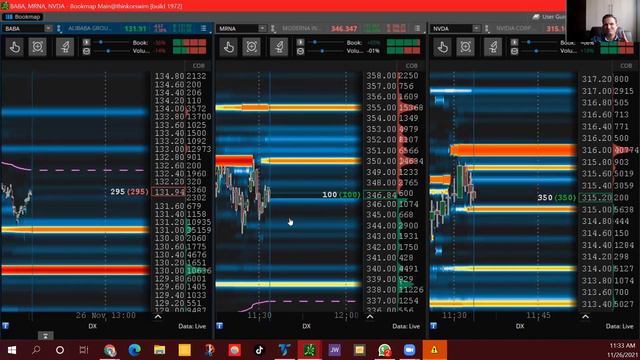Click the COB column header in BABA panel
This screenshot has width=640, height=360.
[199, 66]
